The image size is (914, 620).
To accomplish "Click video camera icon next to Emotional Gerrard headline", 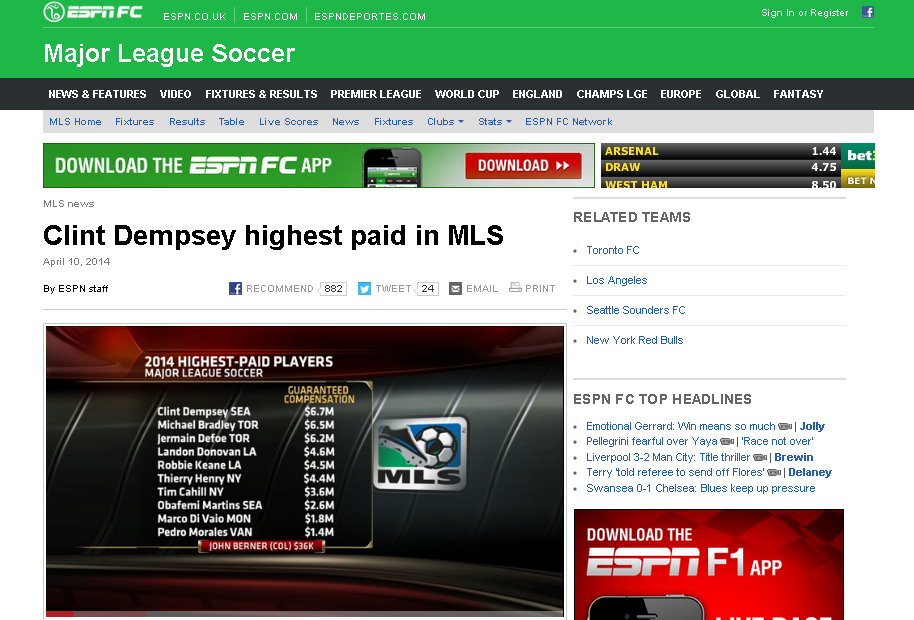I will pyautogui.click(x=785, y=427).
